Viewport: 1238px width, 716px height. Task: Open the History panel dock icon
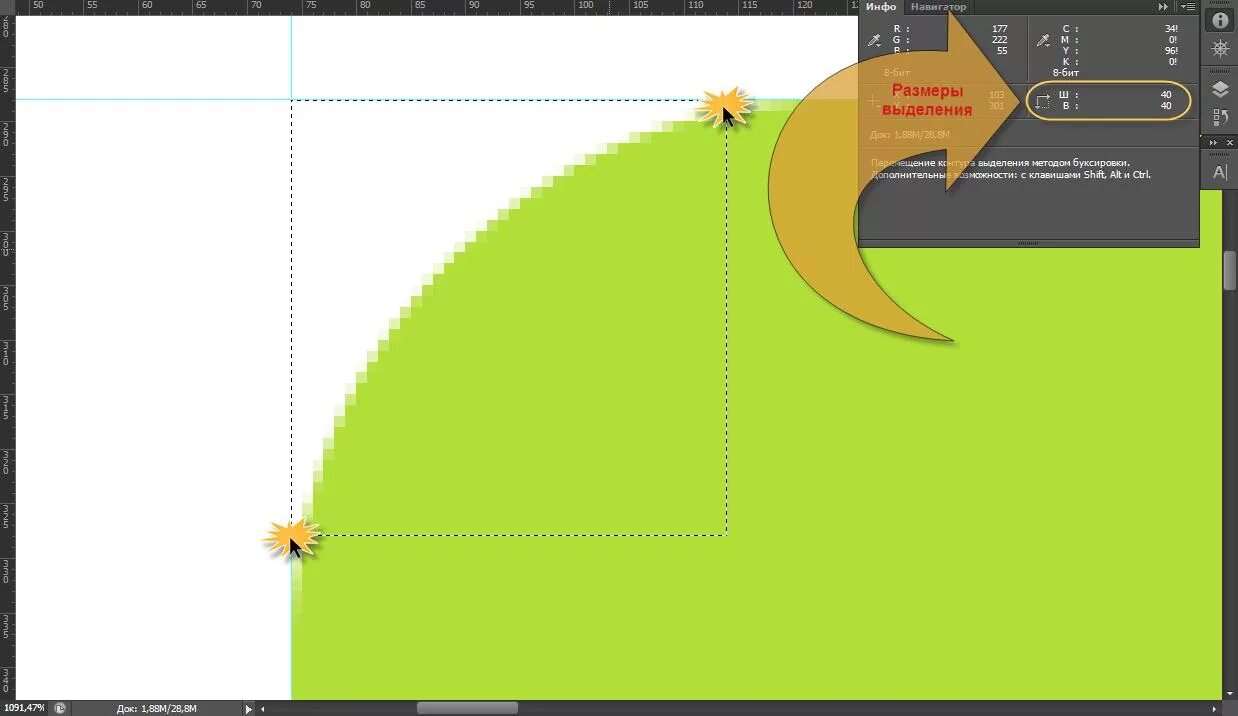point(1220,117)
